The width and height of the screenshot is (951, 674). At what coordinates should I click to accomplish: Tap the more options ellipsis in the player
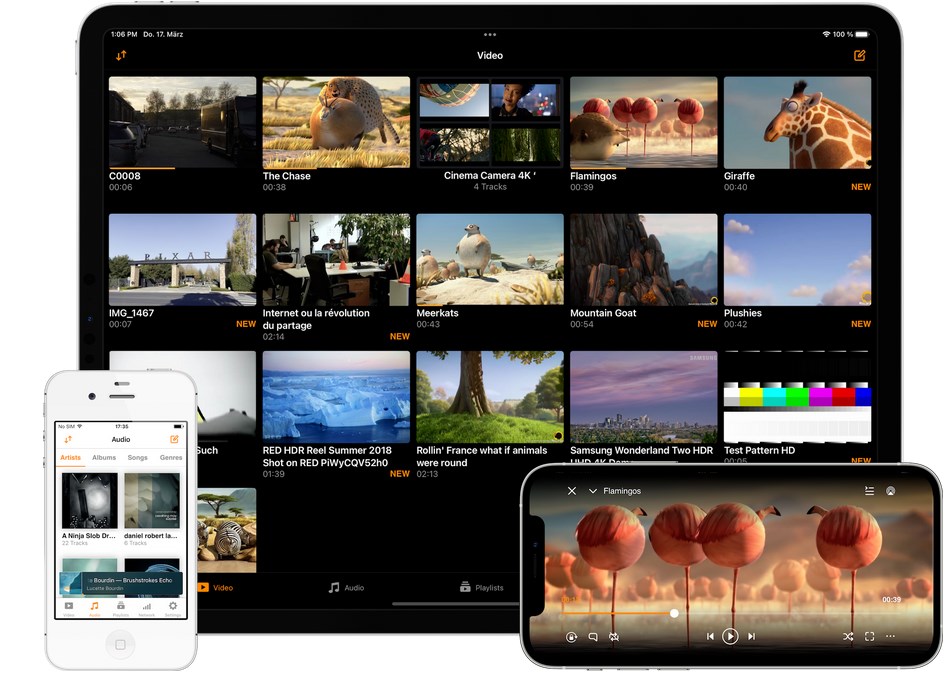coord(890,636)
